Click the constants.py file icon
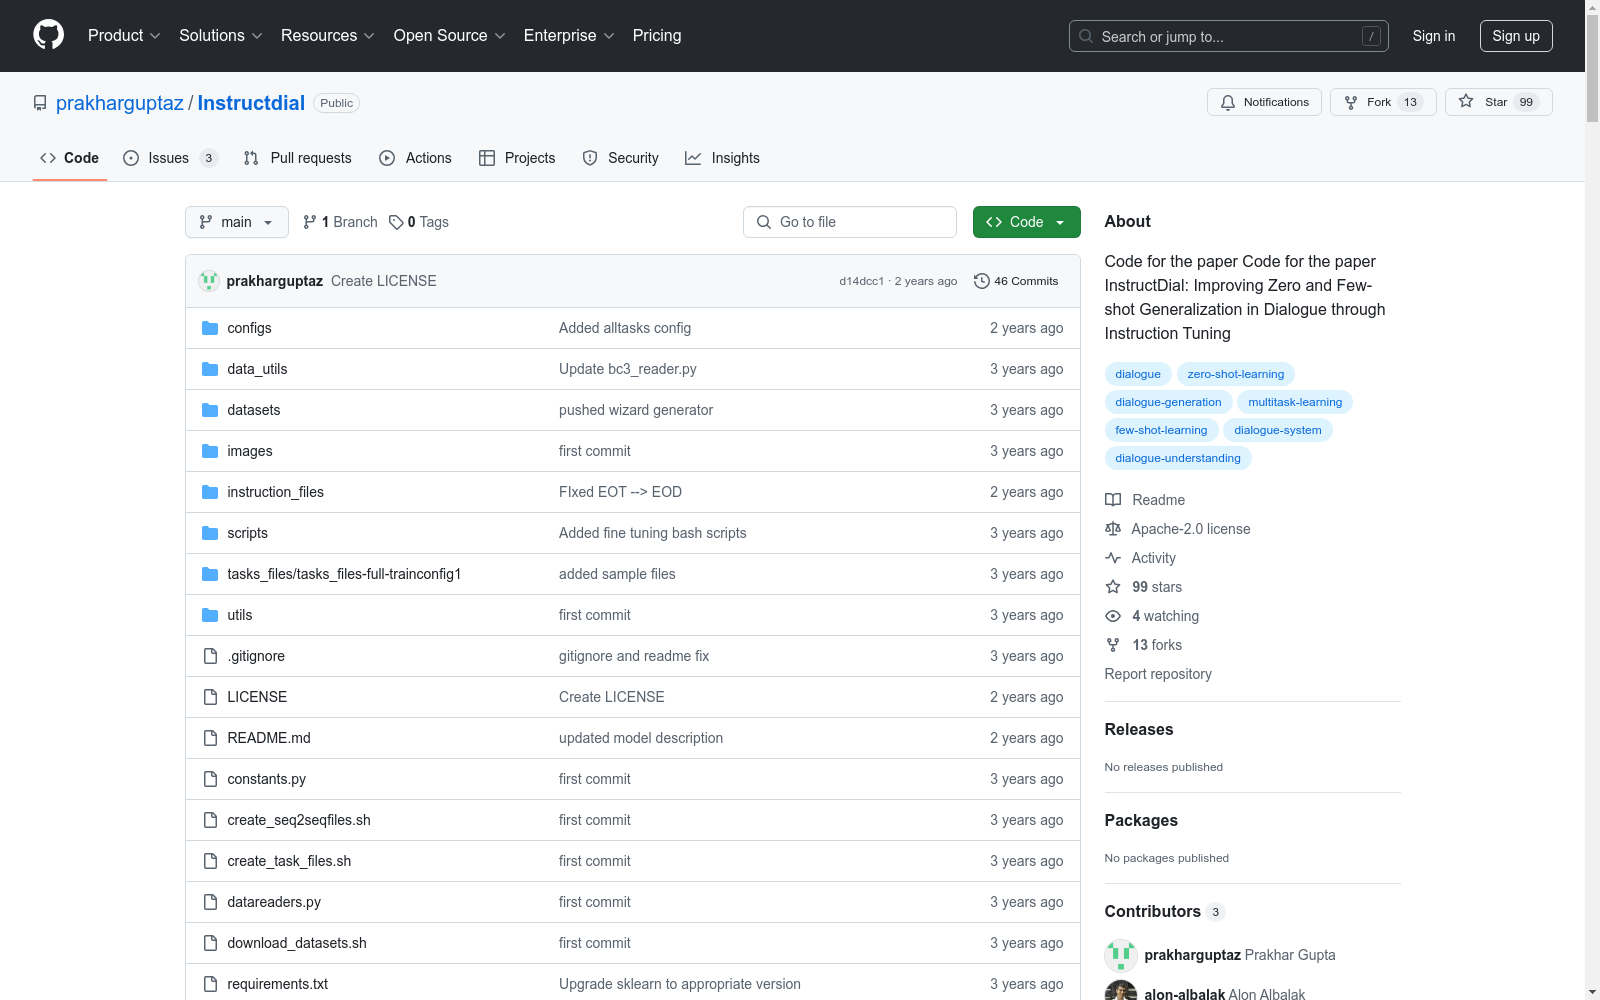The height and width of the screenshot is (1000, 1600). click(x=210, y=779)
